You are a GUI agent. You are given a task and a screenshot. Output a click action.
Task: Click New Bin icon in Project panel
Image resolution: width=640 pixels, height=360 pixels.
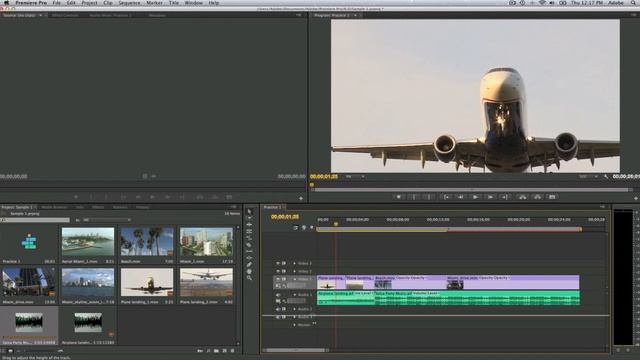[x=216, y=351]
